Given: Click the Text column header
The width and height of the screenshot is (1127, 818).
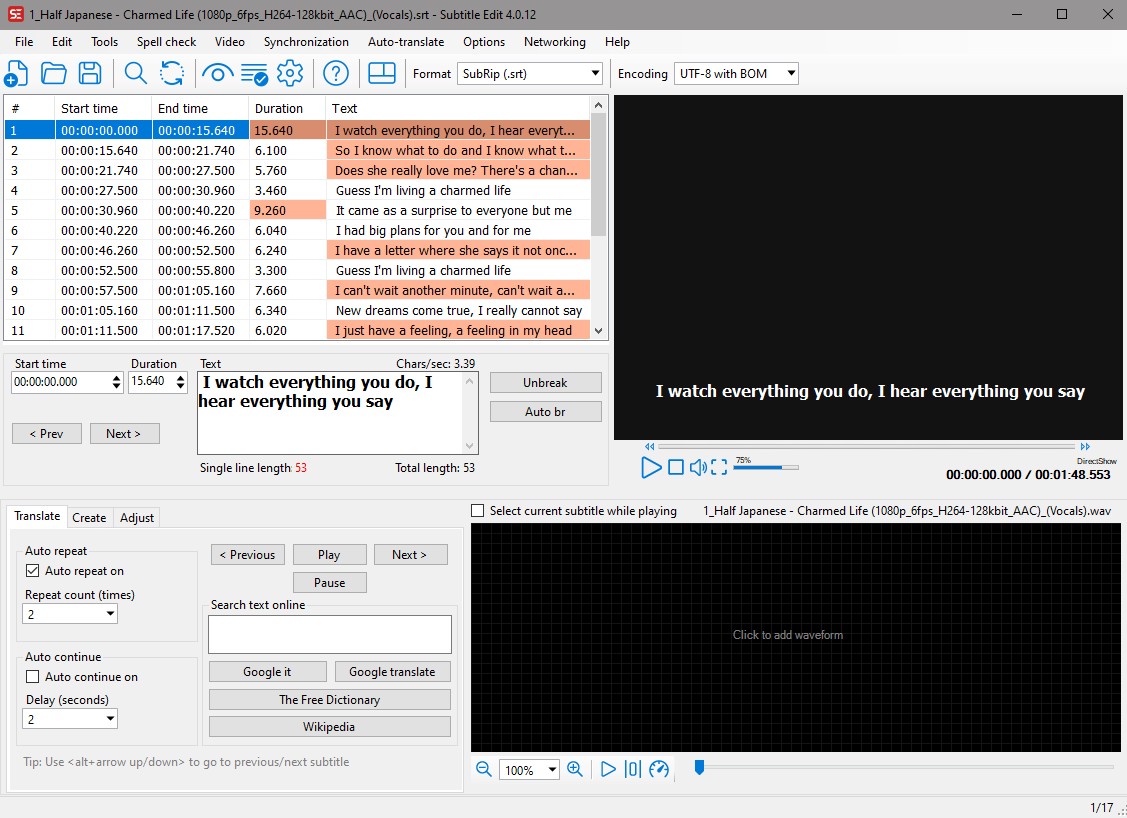Looking at the screenshot, I should tap(458, 109).
